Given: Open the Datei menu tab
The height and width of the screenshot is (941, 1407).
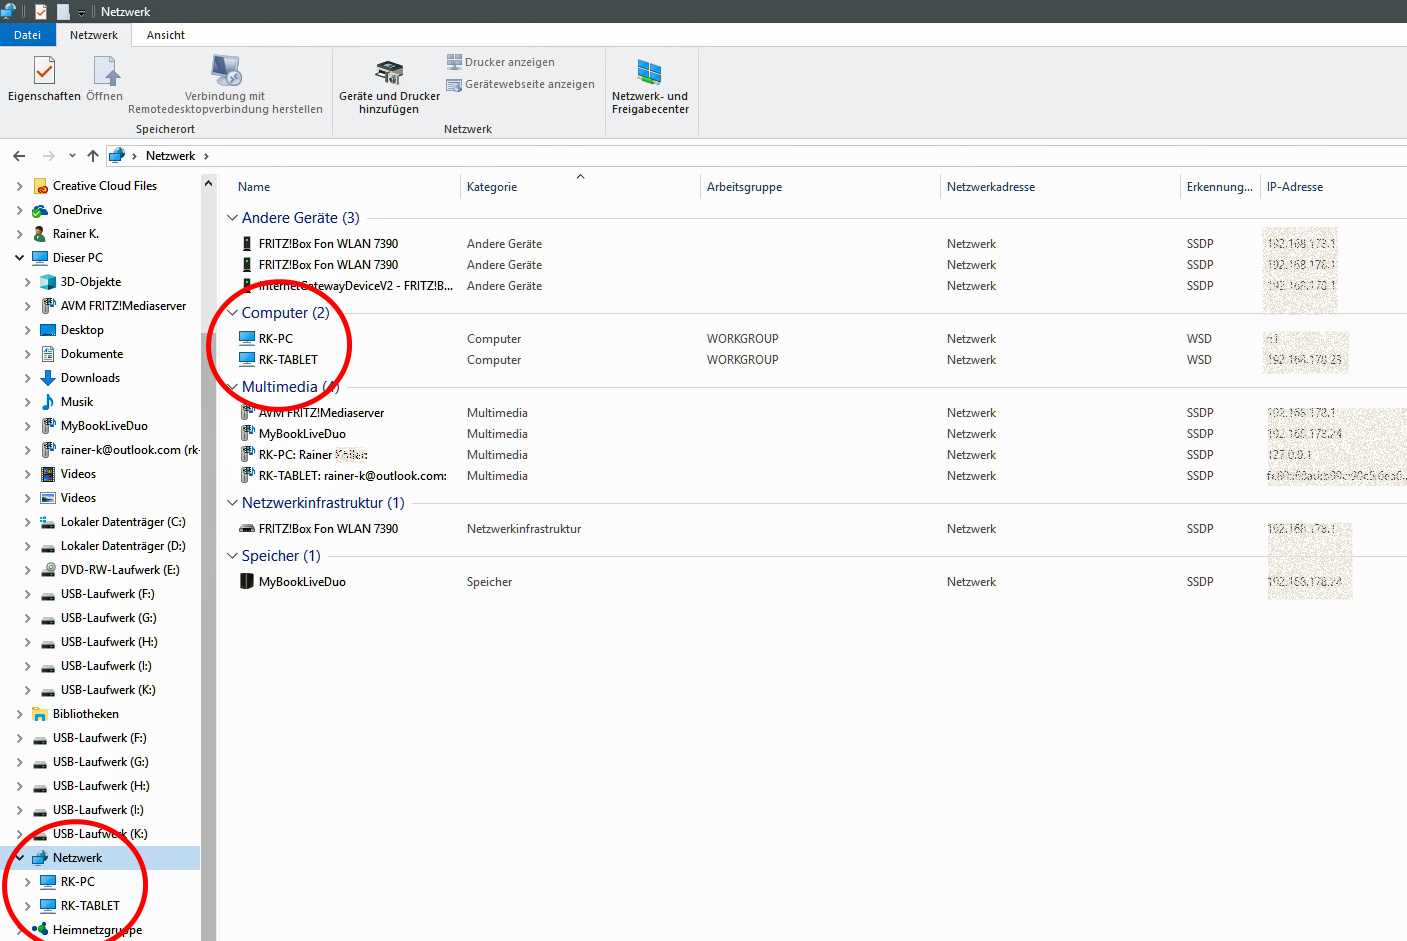Looking at the screenshot, I should (x=27, y=35).
